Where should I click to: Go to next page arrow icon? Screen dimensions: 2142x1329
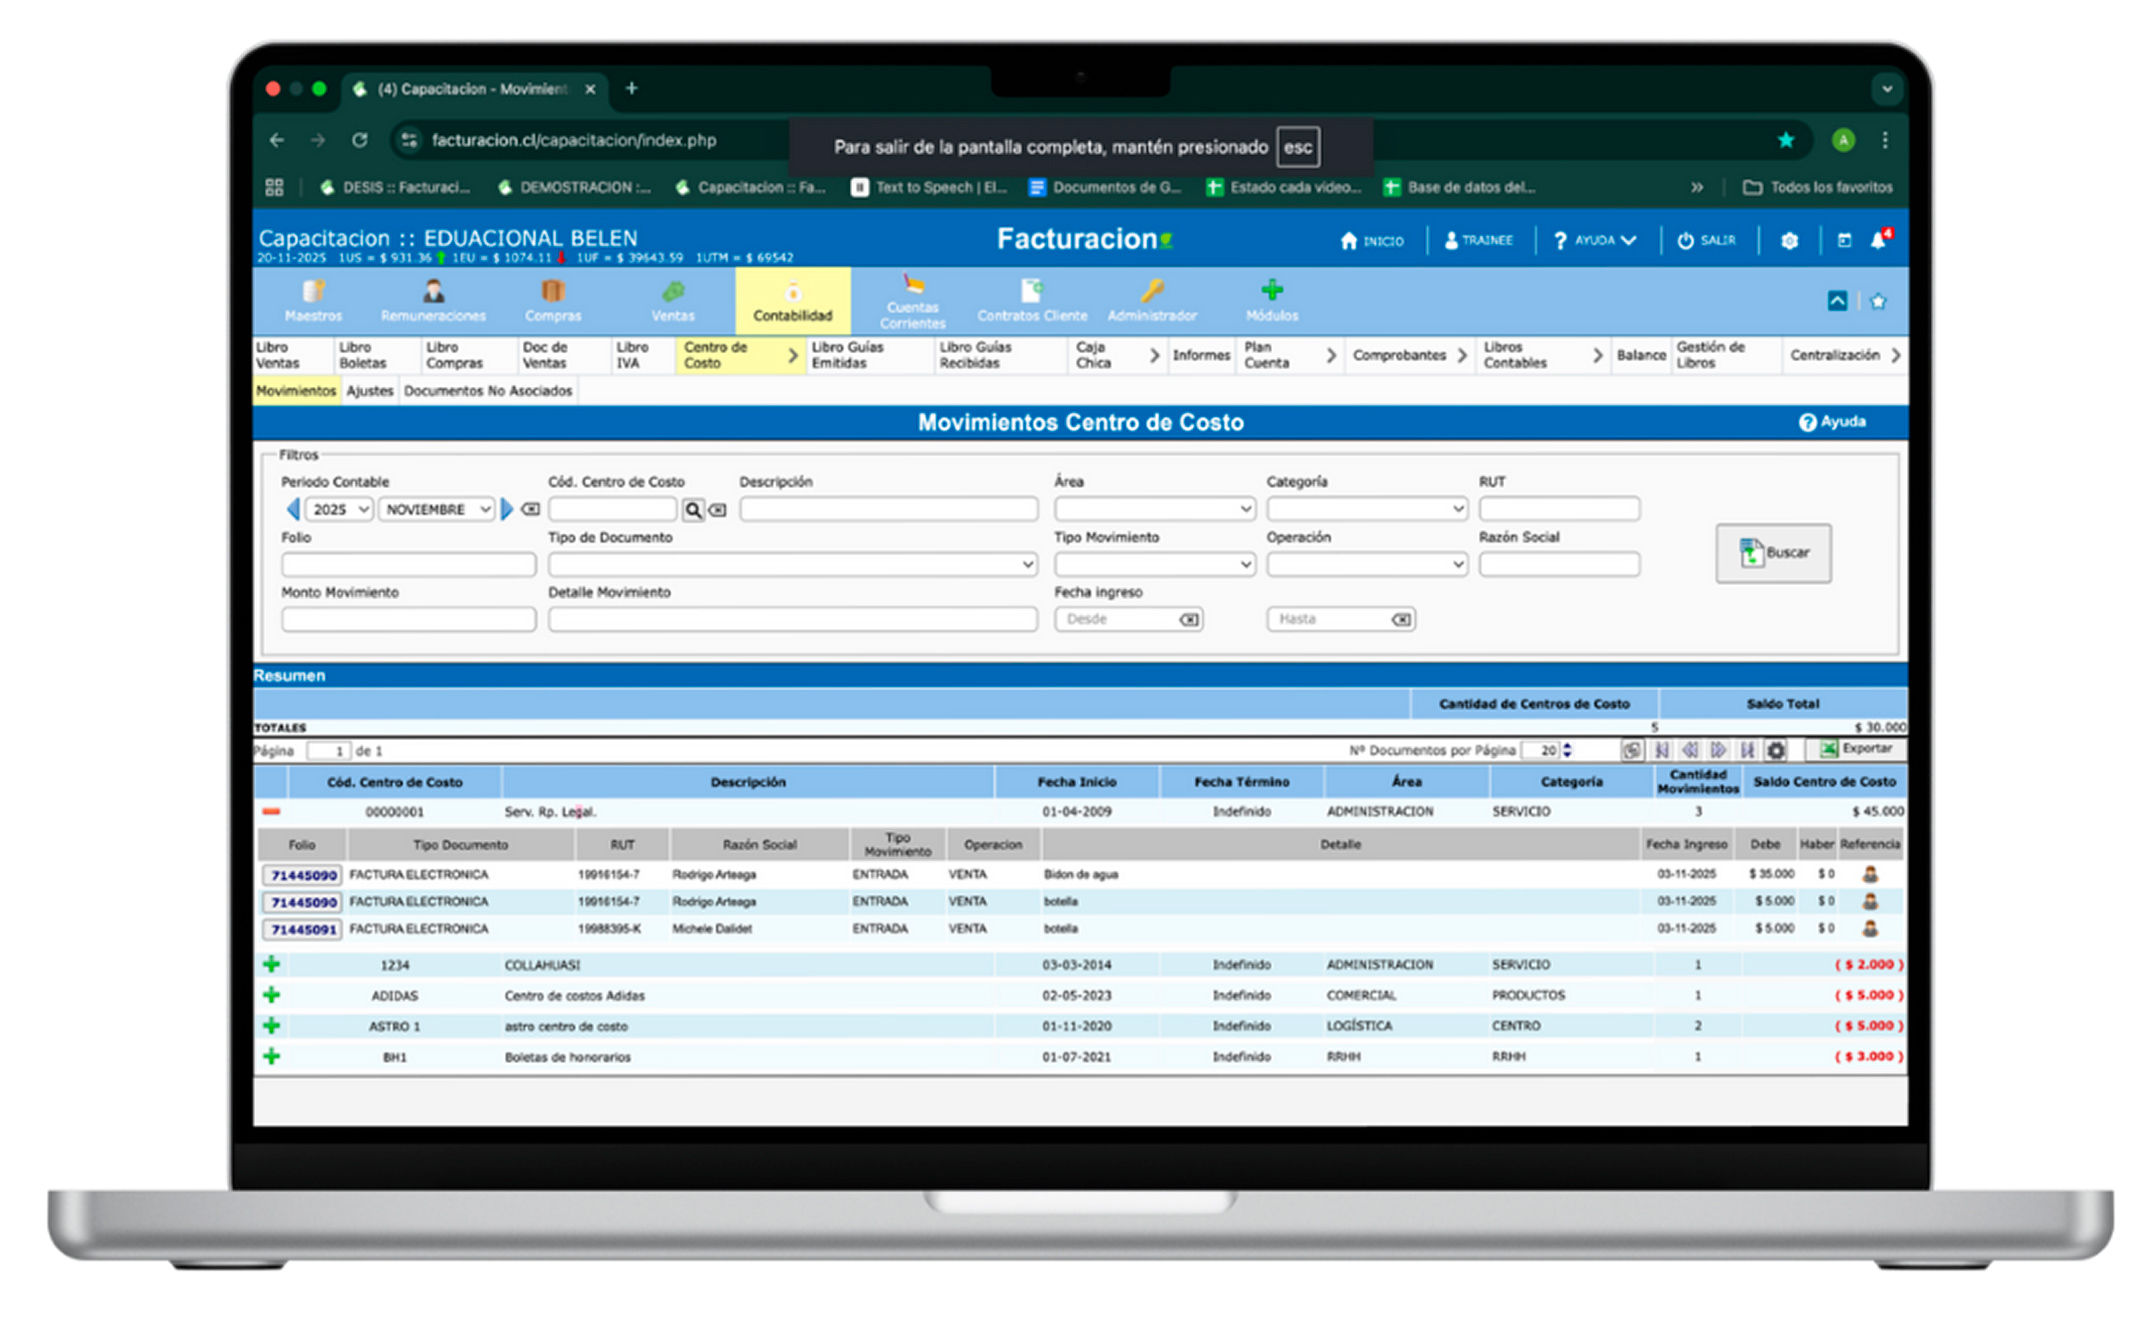tap(1718, 750)
